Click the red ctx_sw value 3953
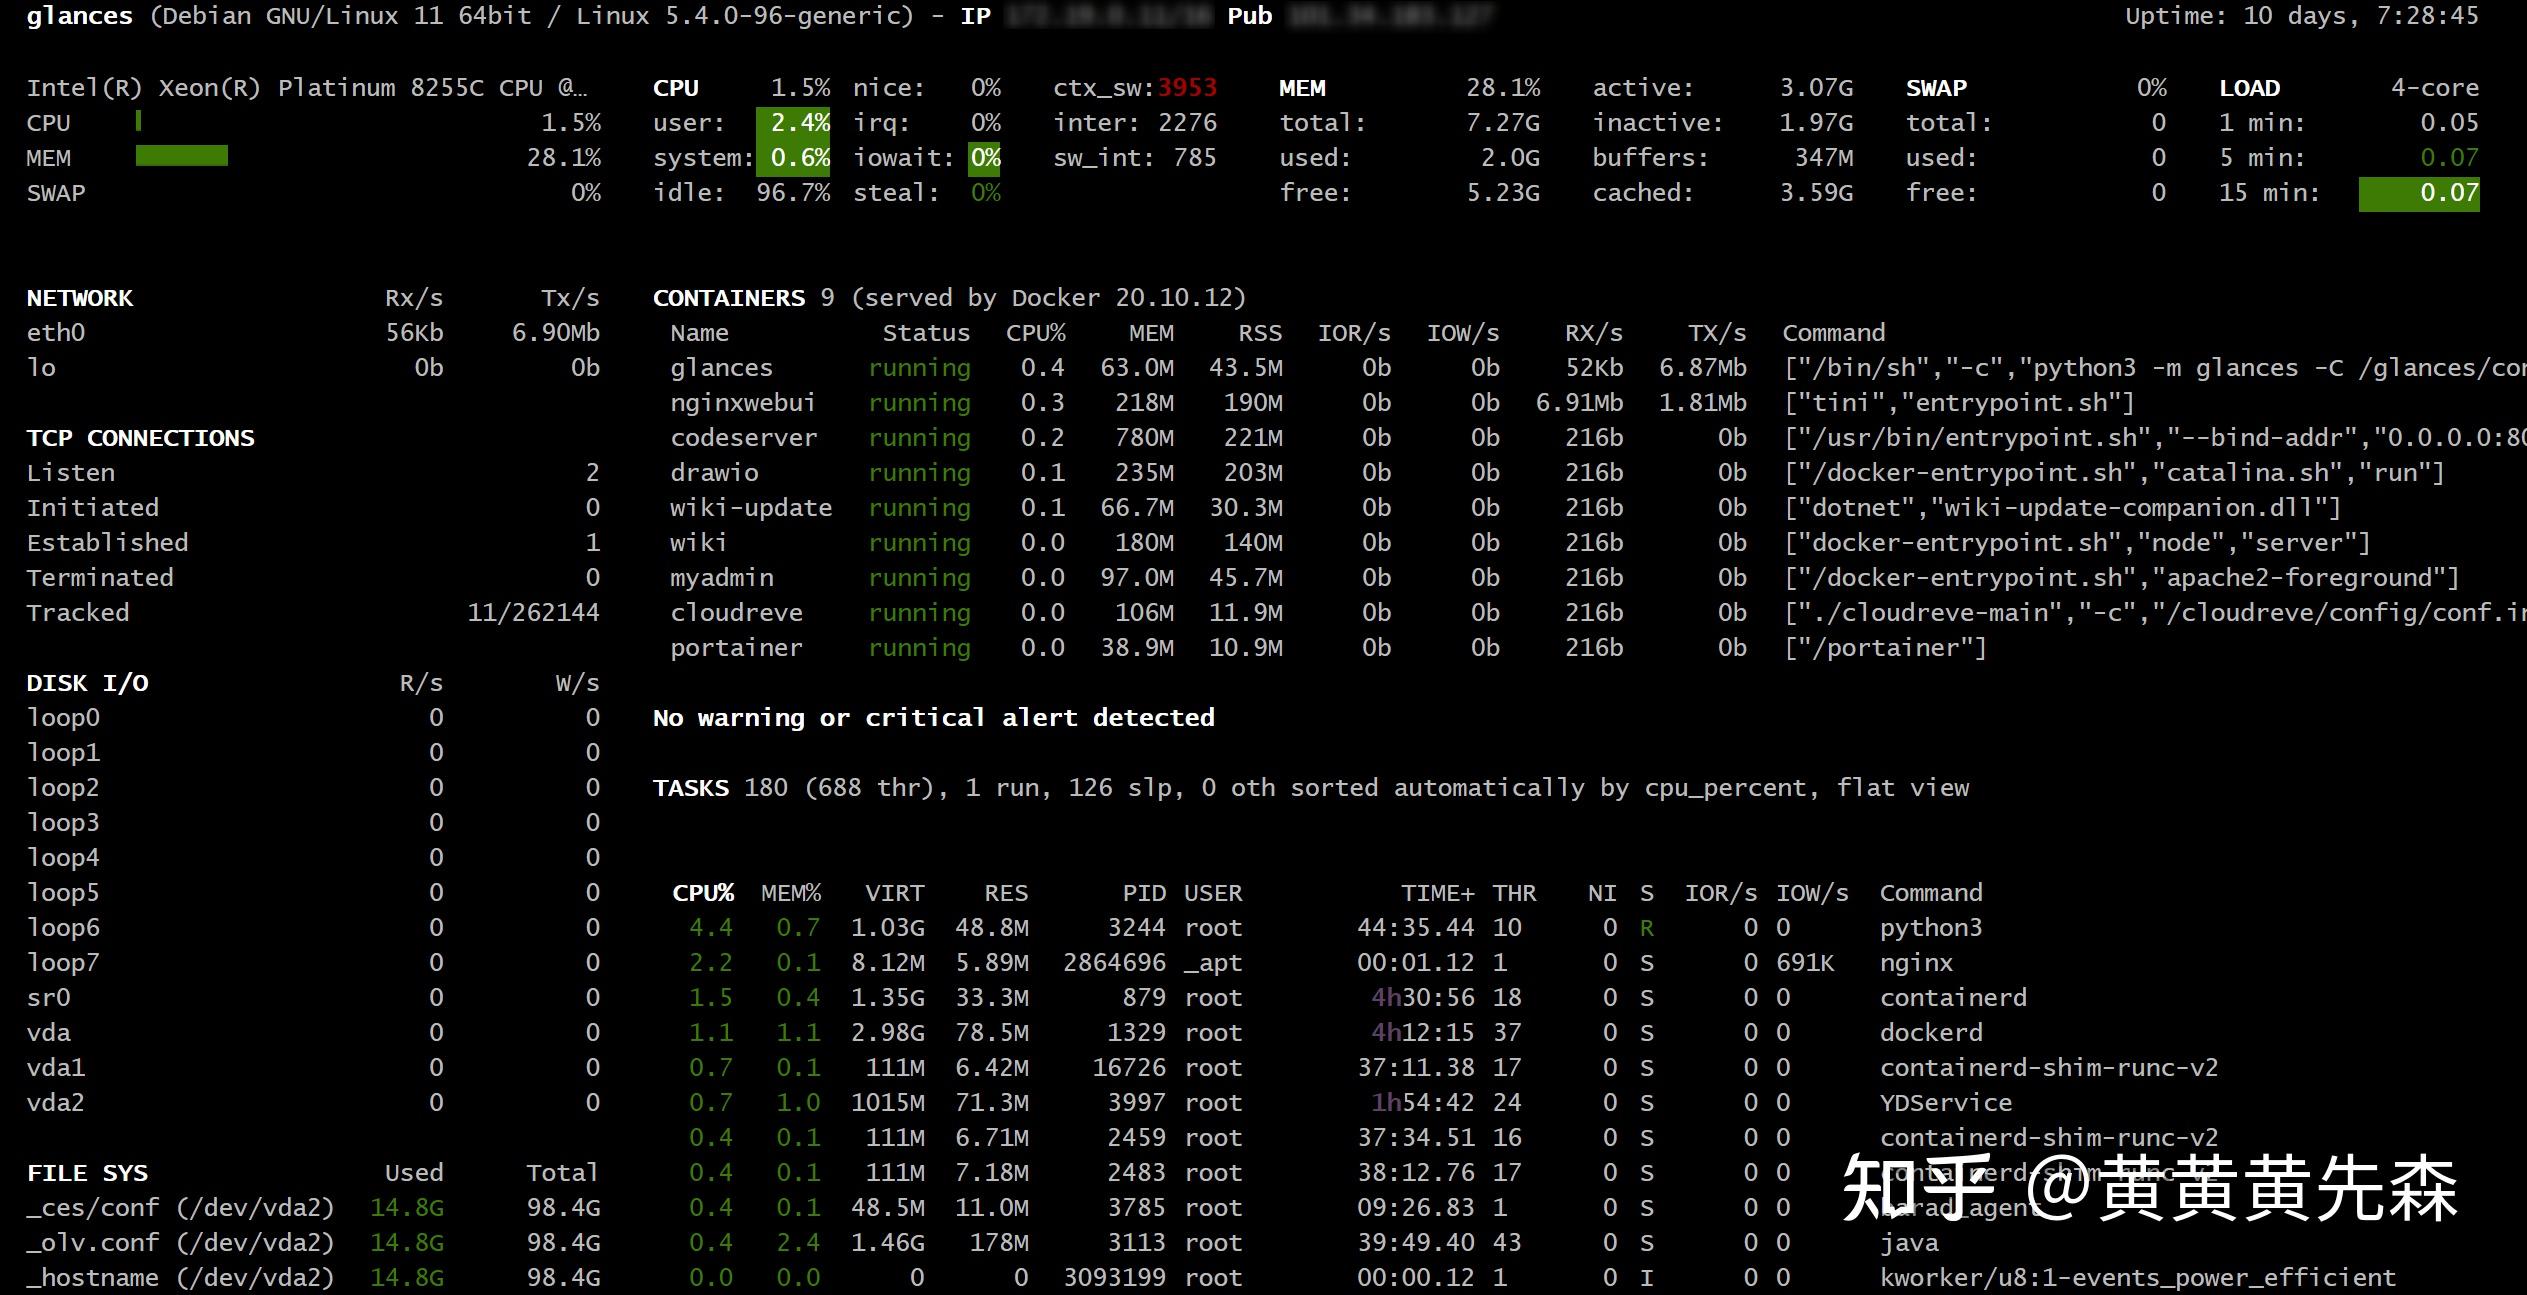This screenshot has height=1295, width=2527. (x=1186, y=88)
